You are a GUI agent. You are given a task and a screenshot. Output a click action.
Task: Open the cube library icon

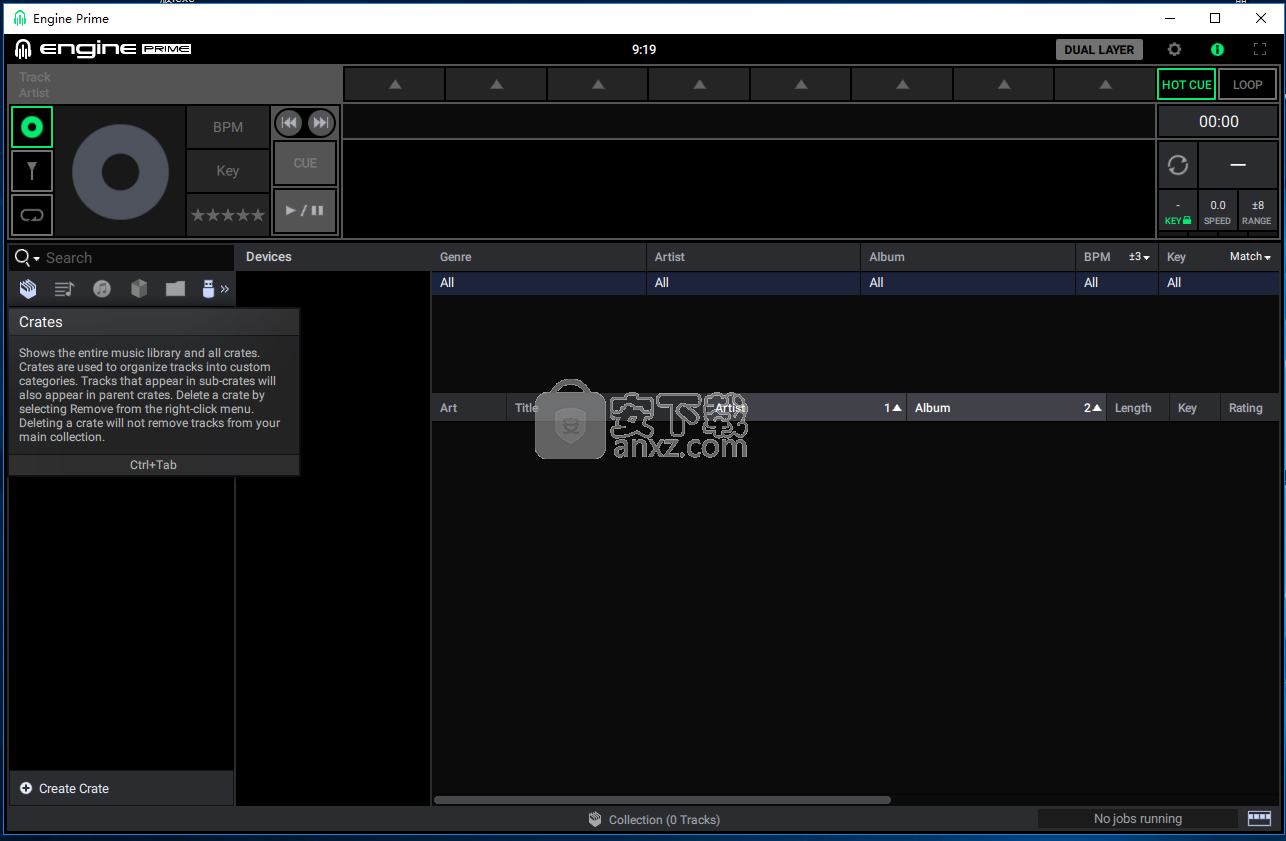139,289
